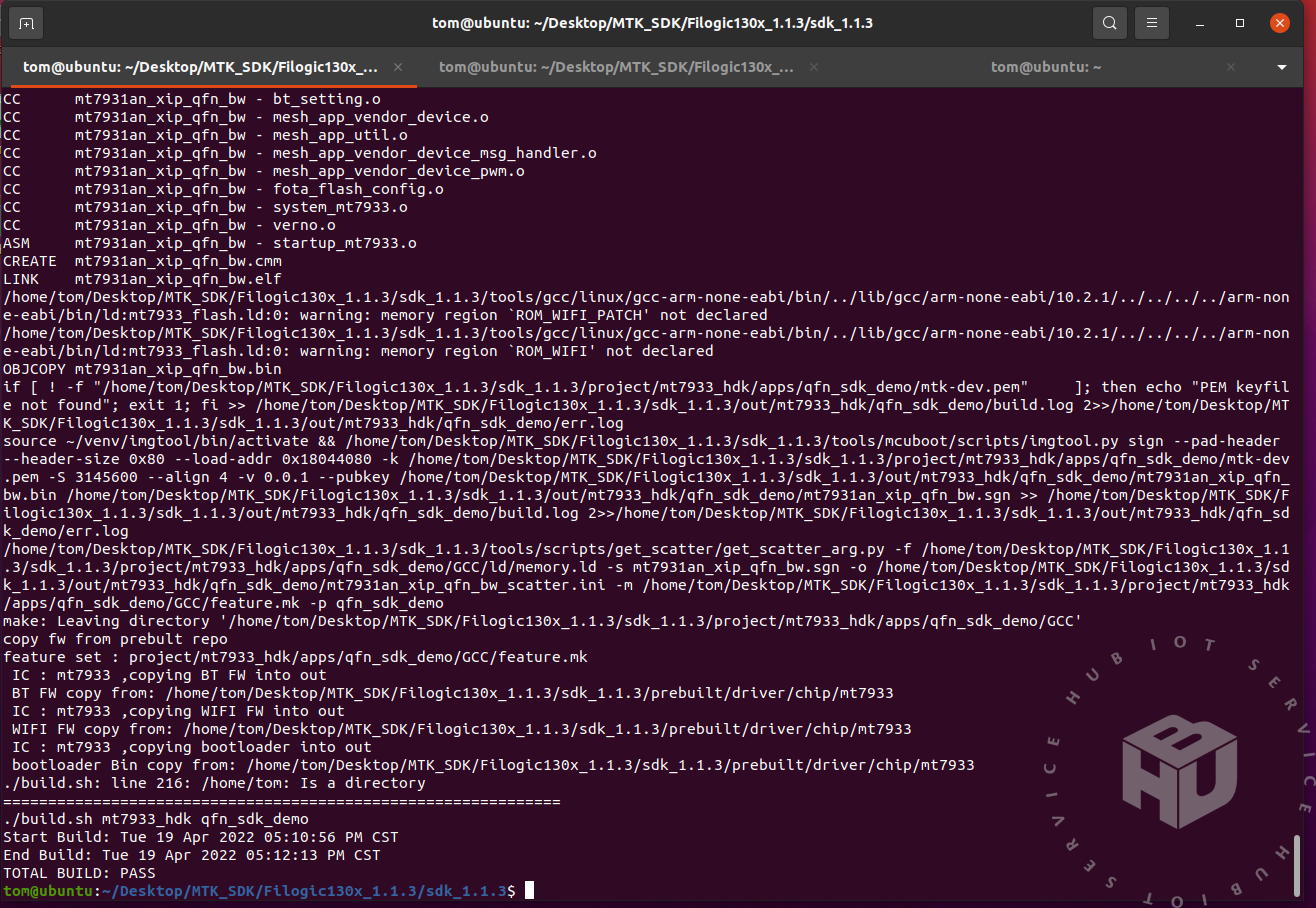Click 'copying BT FW into out' line
This screenshot has width=1316, height=908.
[x=169, y=675]
